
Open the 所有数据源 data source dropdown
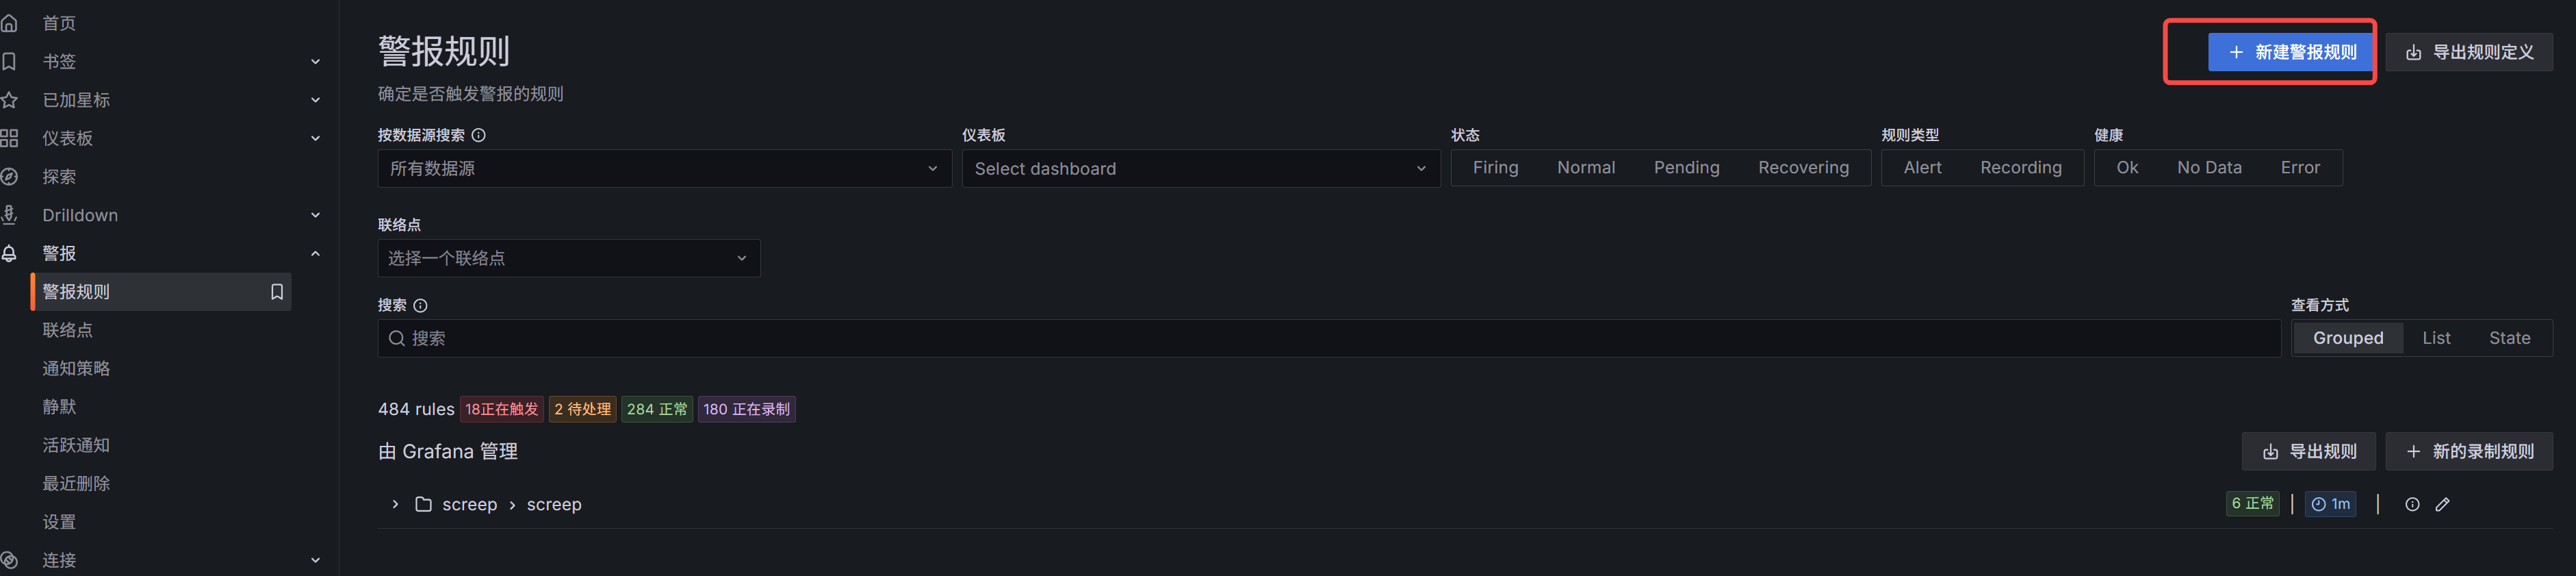point(664,169)
